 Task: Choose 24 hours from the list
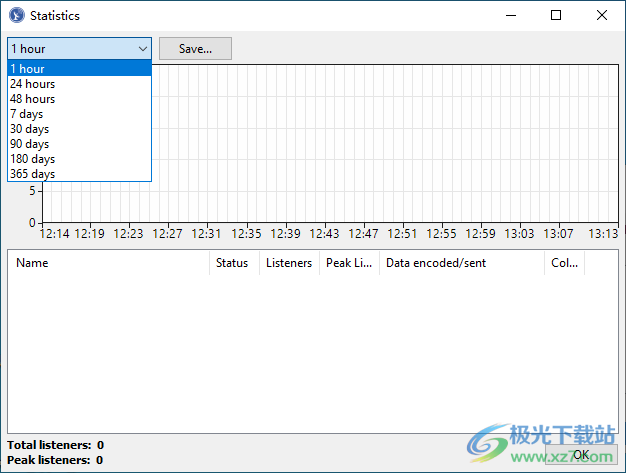tap(33, 84)
